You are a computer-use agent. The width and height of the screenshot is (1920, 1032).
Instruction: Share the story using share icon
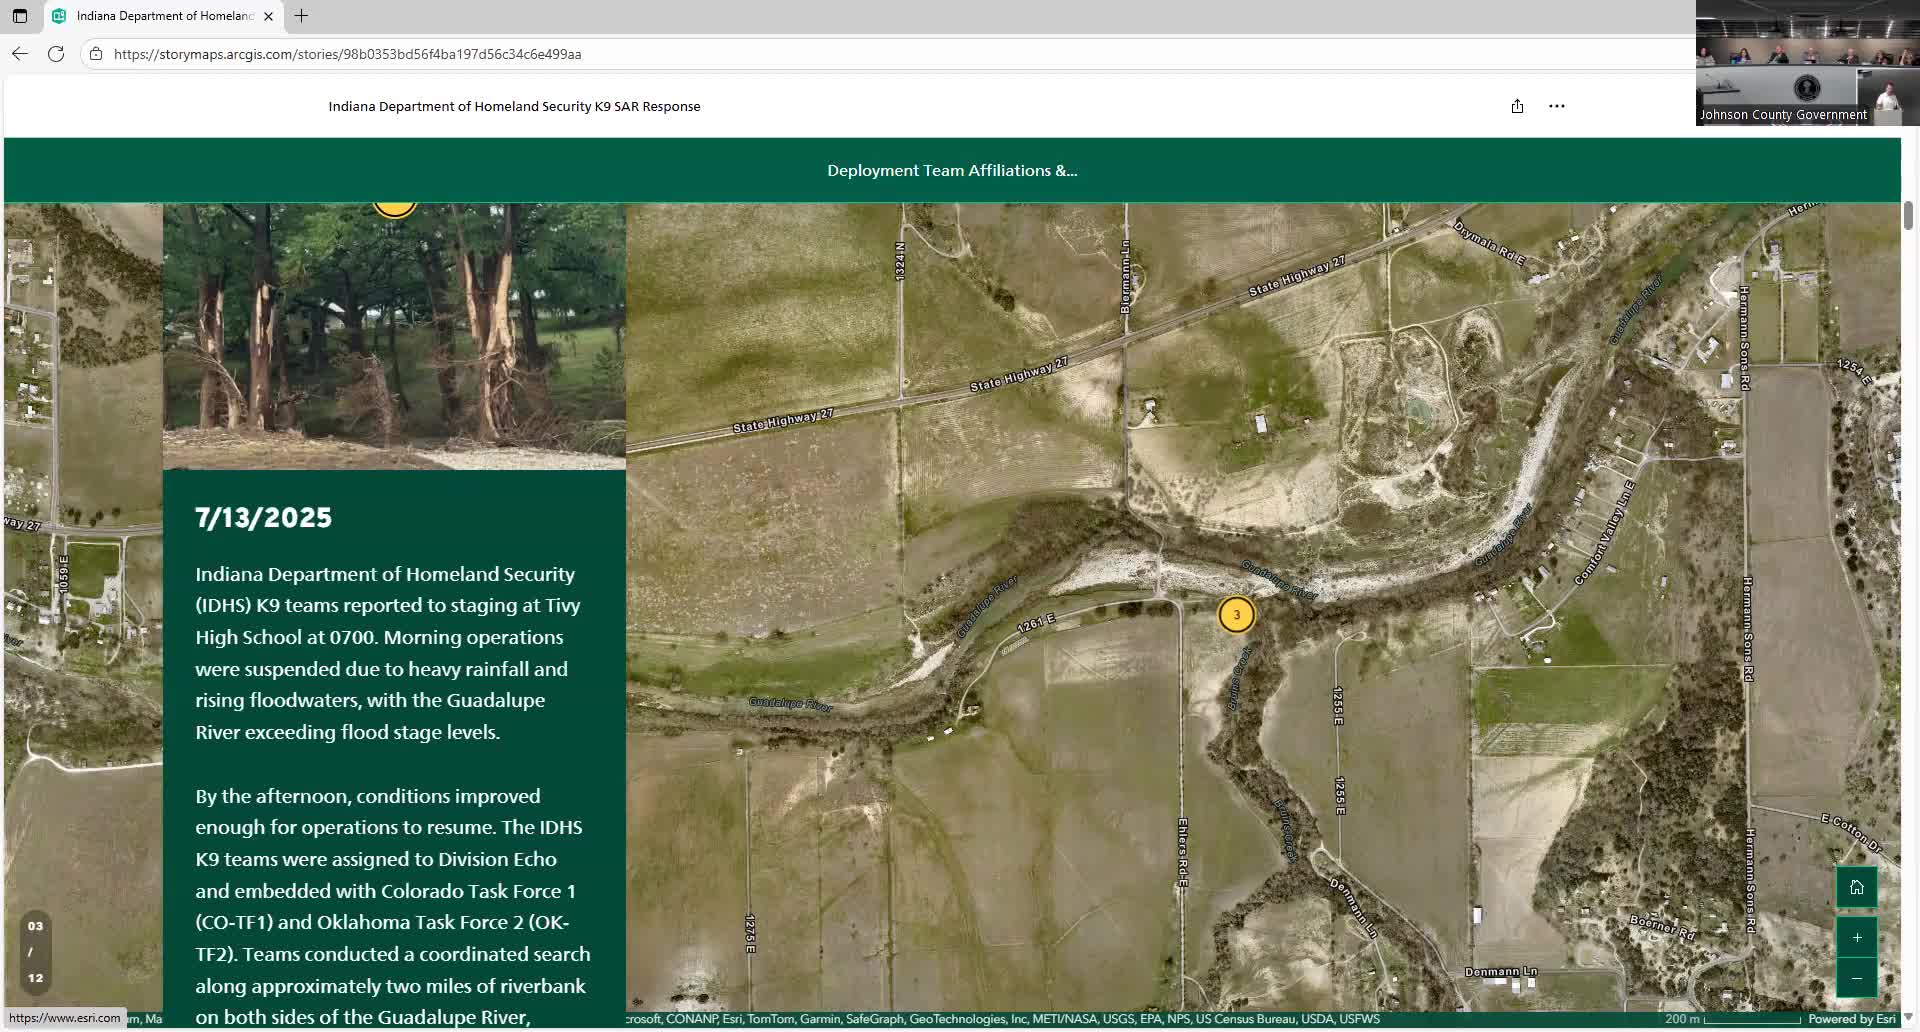(1517, 106)
